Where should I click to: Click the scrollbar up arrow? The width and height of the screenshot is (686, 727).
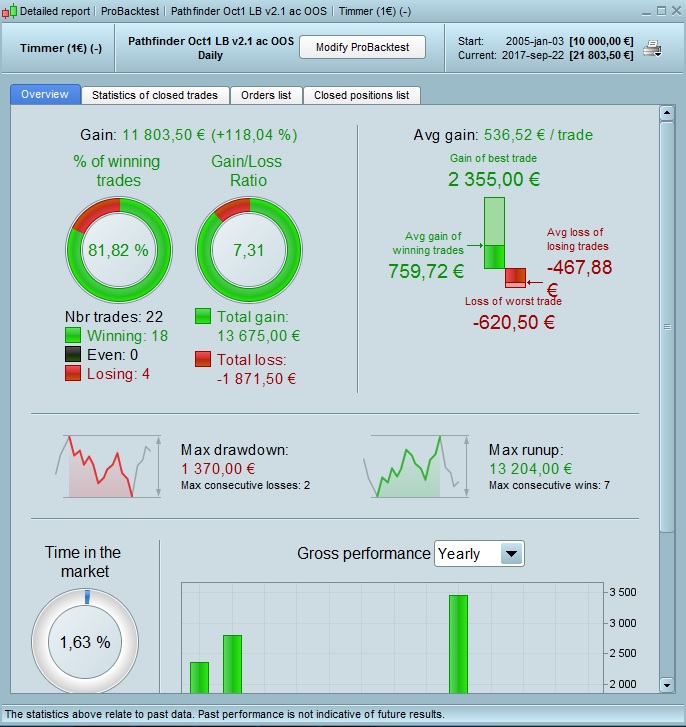(667, 113)
